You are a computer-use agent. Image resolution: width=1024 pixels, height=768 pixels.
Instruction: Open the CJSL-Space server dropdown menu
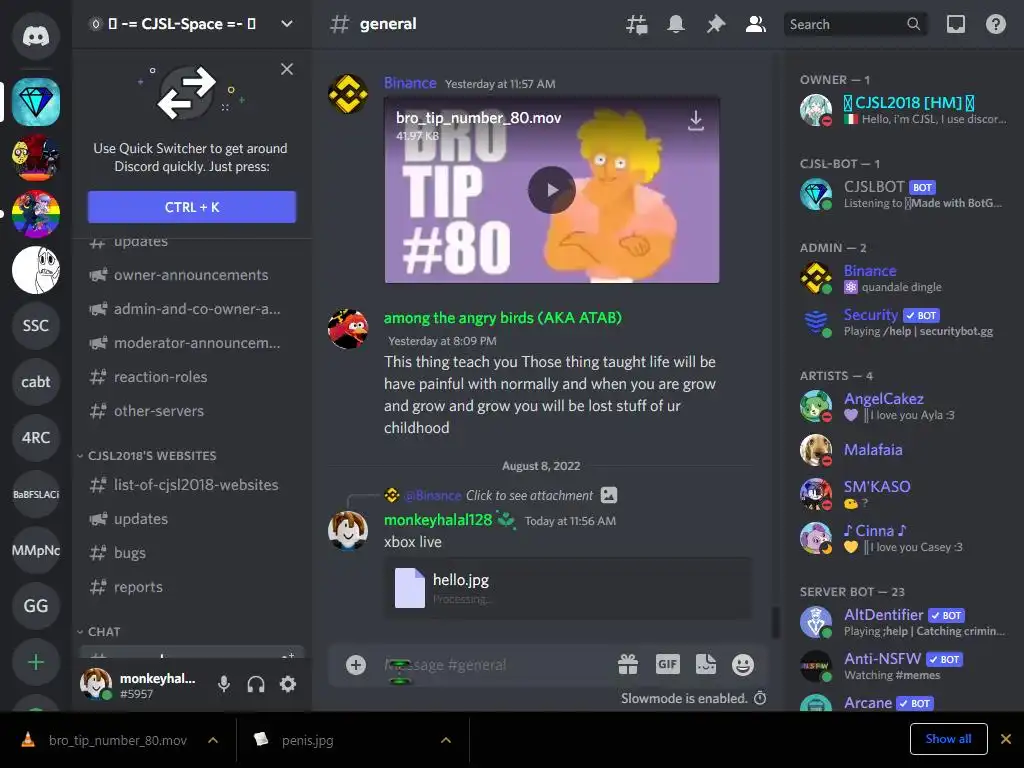coord(287,24)
